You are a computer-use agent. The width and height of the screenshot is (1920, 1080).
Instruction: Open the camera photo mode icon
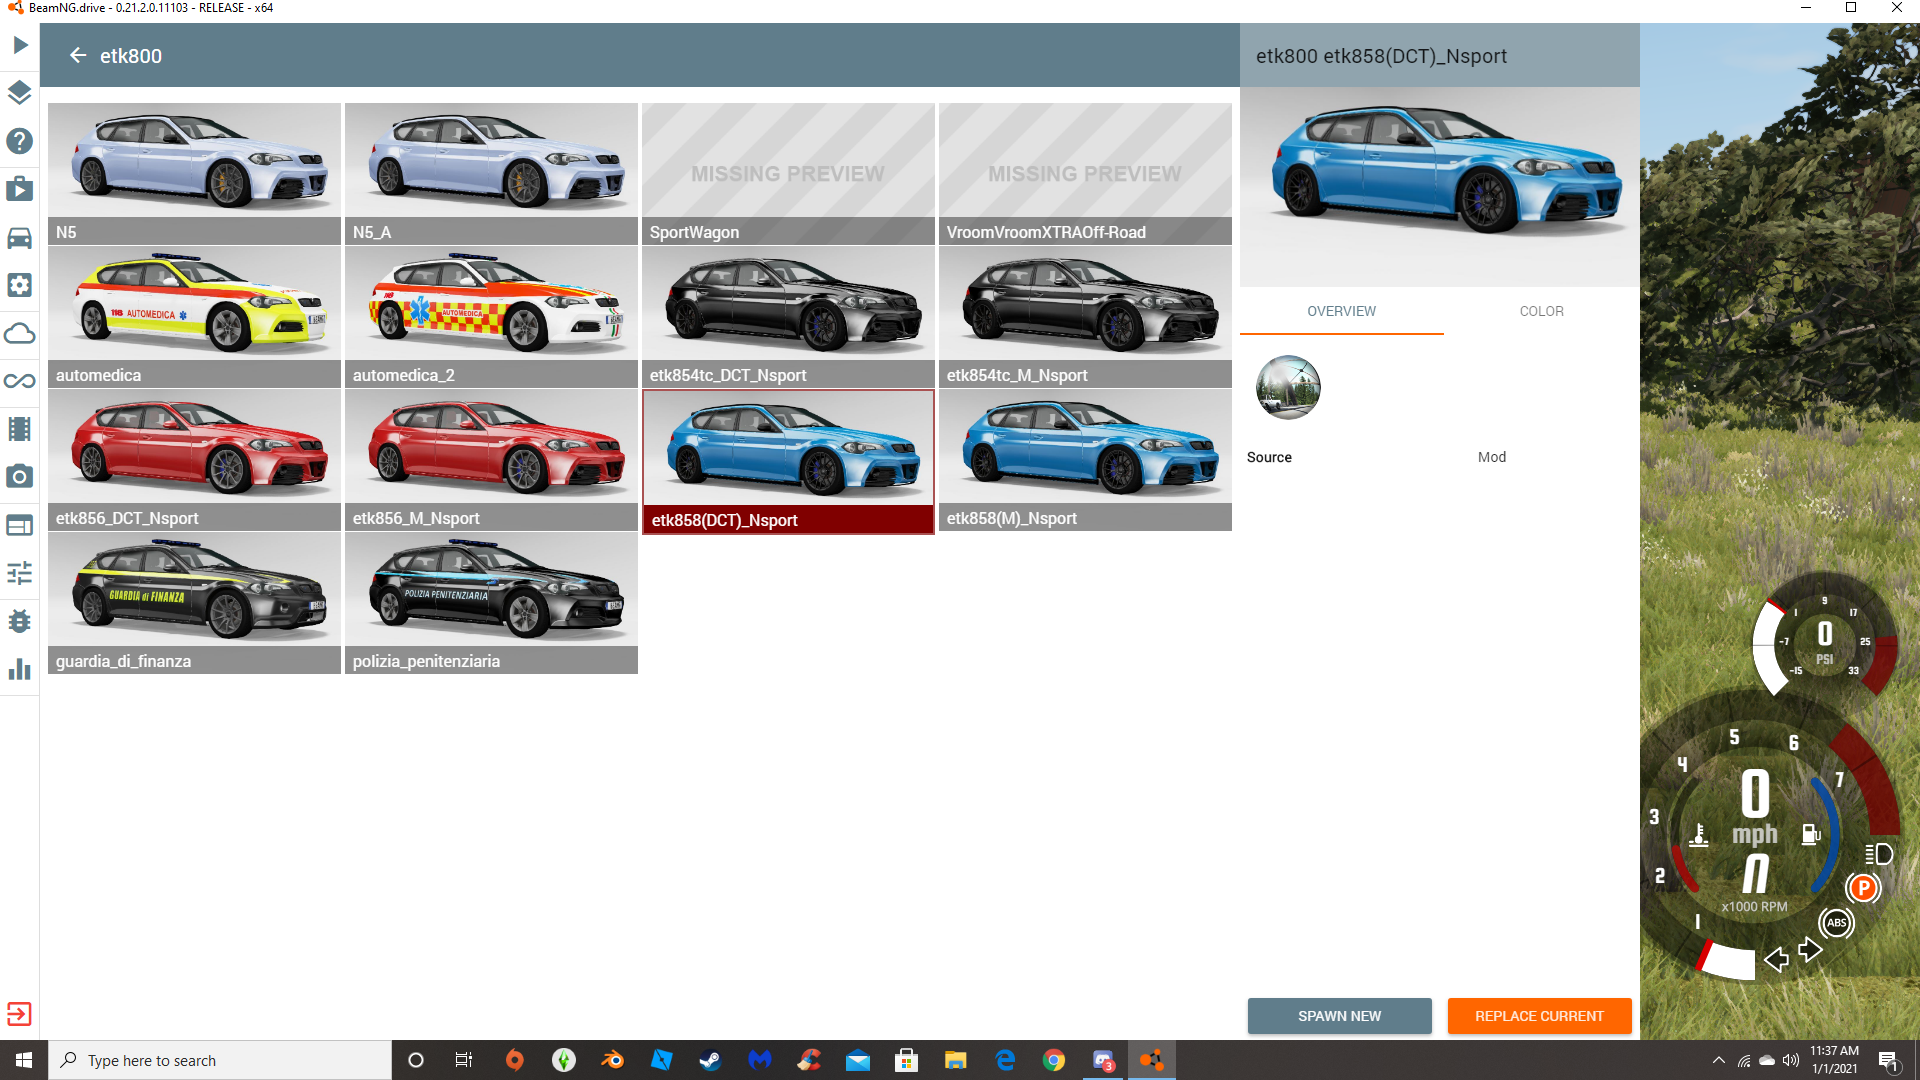(x=20, y=477)
